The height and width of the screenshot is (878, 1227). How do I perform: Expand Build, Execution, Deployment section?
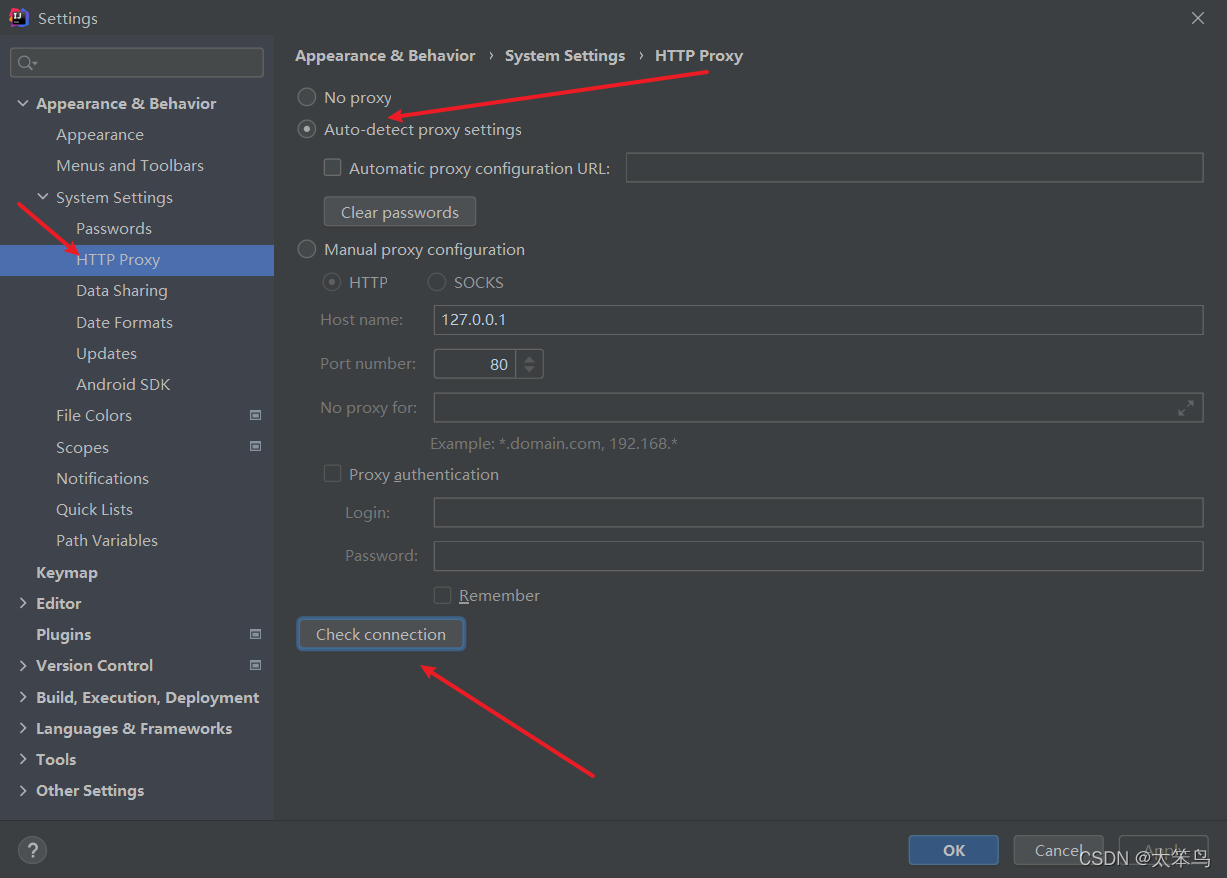(x=23, y=697)
